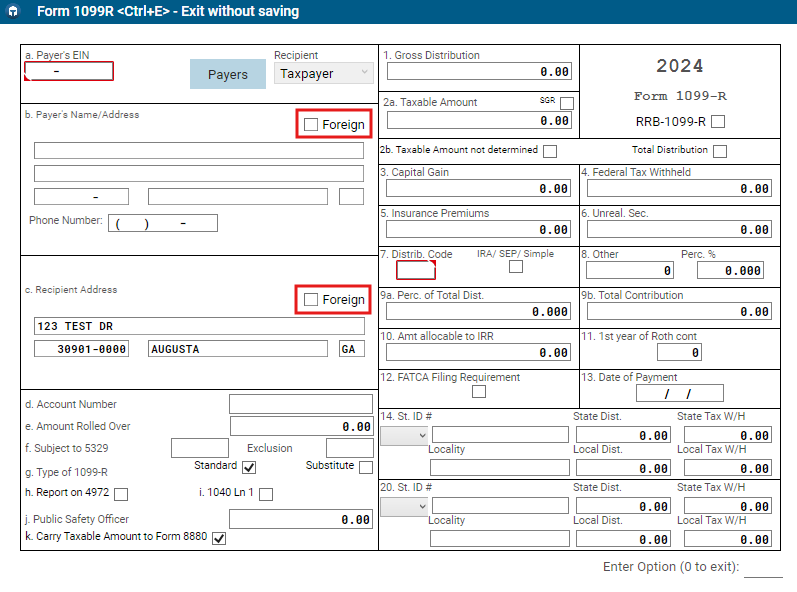Click the app icon in the title bar
This screenshot has height=592, width=797.
click(12, 12)
